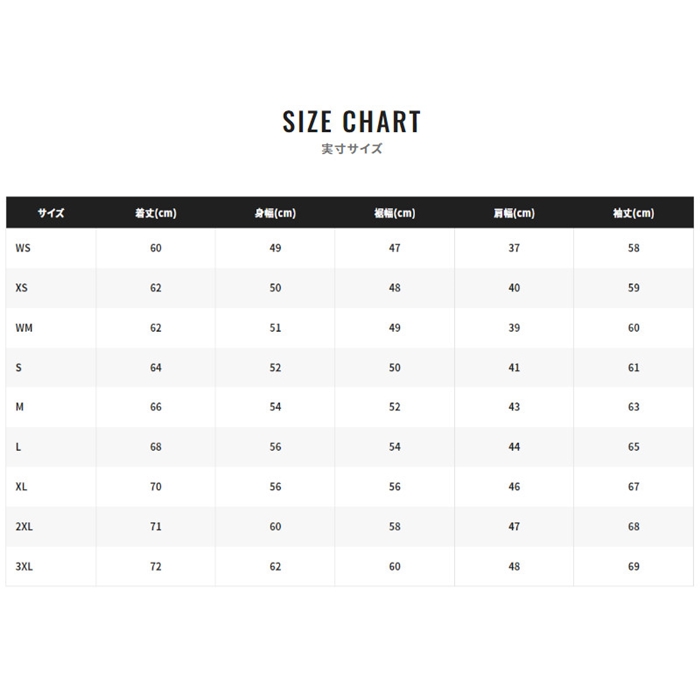Click the 2XL size row label
700x700 pixels.
25,526
